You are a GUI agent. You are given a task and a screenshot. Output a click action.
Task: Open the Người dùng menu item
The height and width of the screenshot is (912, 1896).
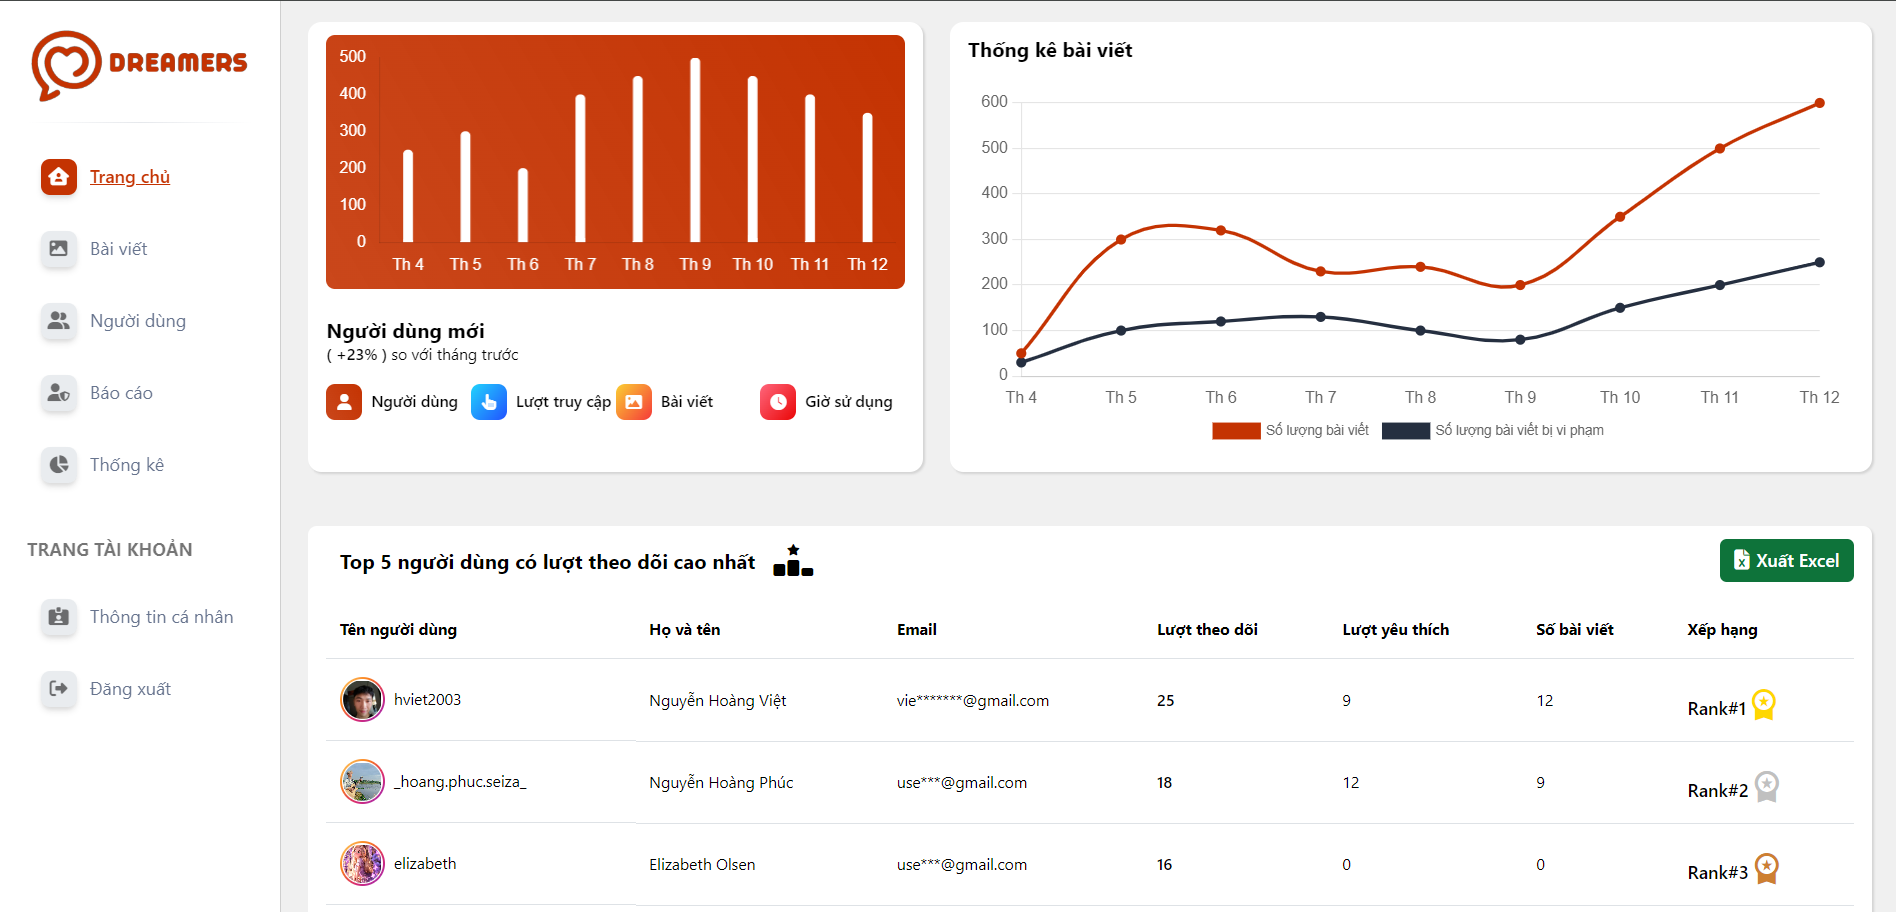point(138,321)
